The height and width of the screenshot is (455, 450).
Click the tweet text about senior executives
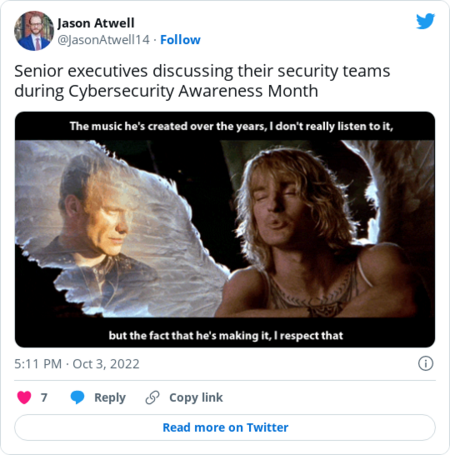(x=202, y=81)
